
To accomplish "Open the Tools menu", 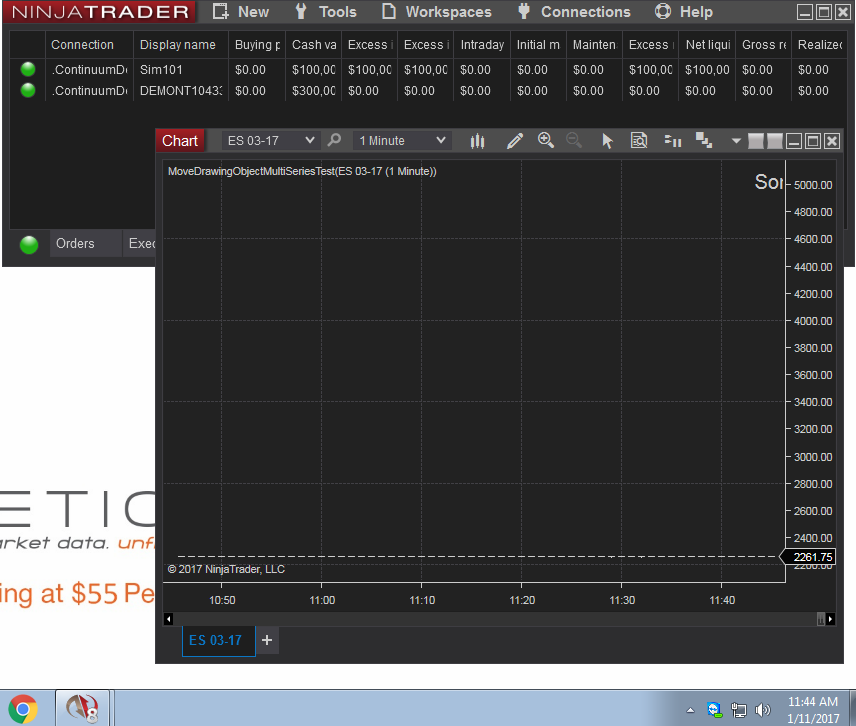I will [325, 11].
